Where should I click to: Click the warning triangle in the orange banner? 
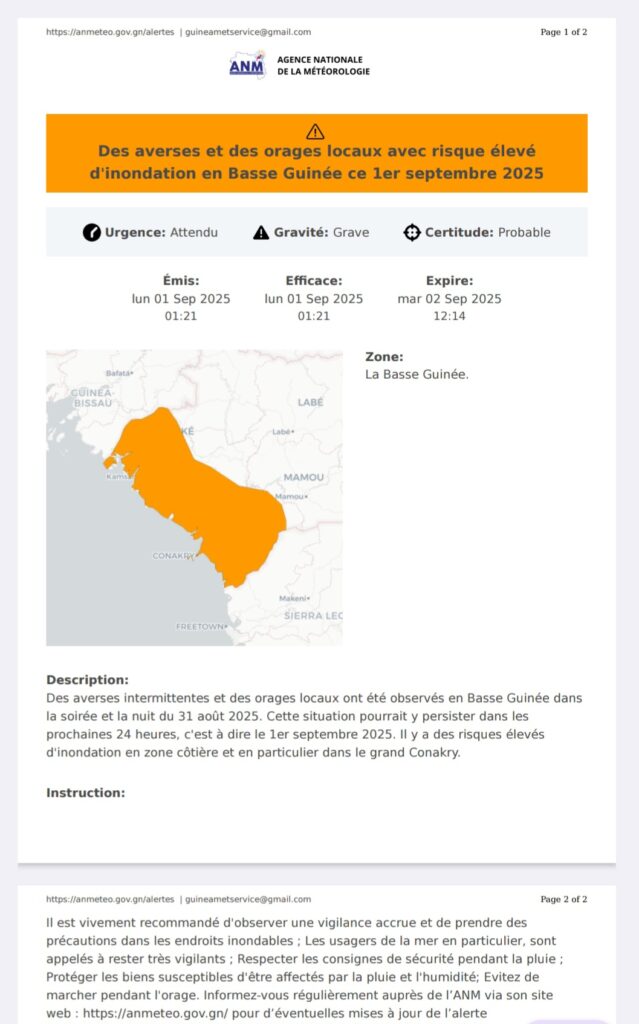pos(316,131)
